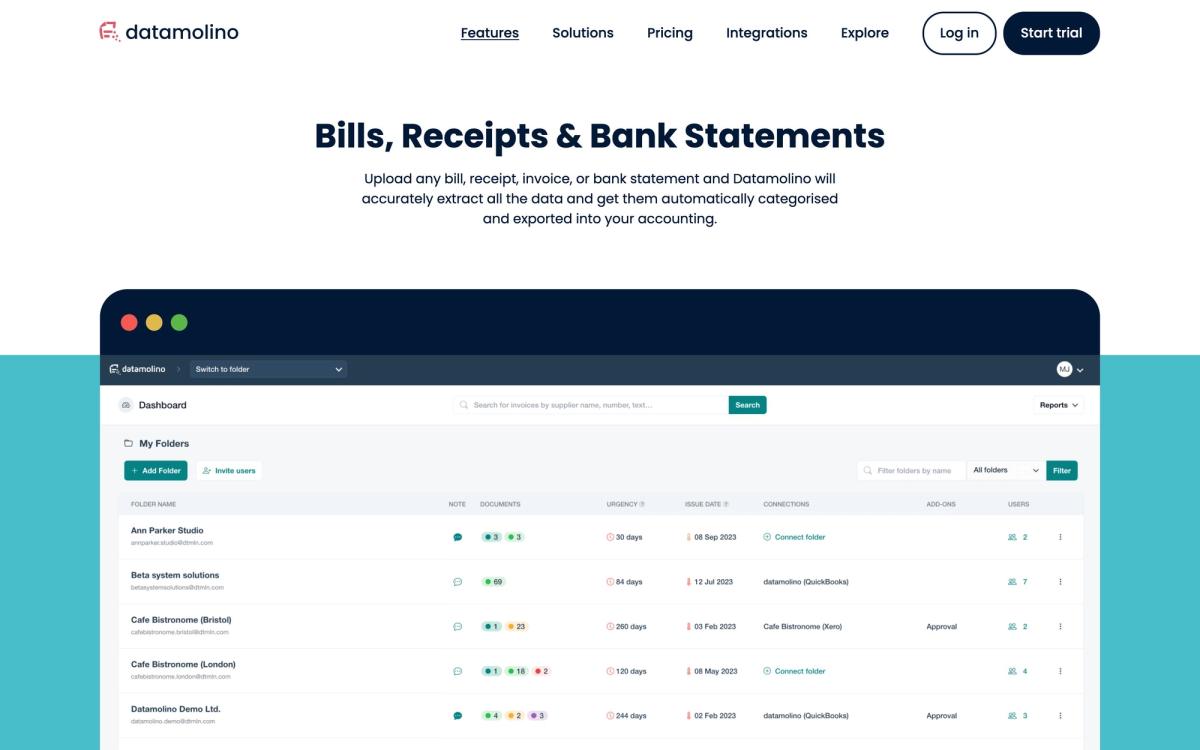Go to the Pricing page
1200x750 pixels.
coord(670,33)
